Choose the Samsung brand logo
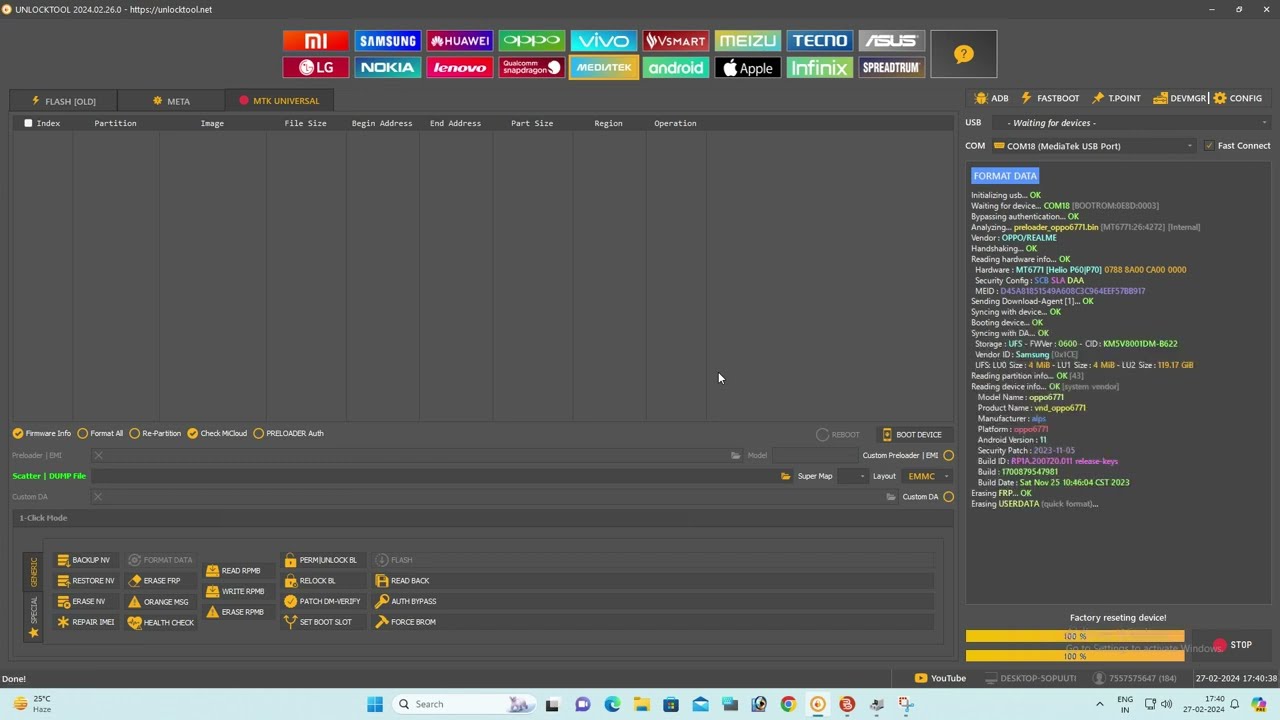 coord(388,41)
